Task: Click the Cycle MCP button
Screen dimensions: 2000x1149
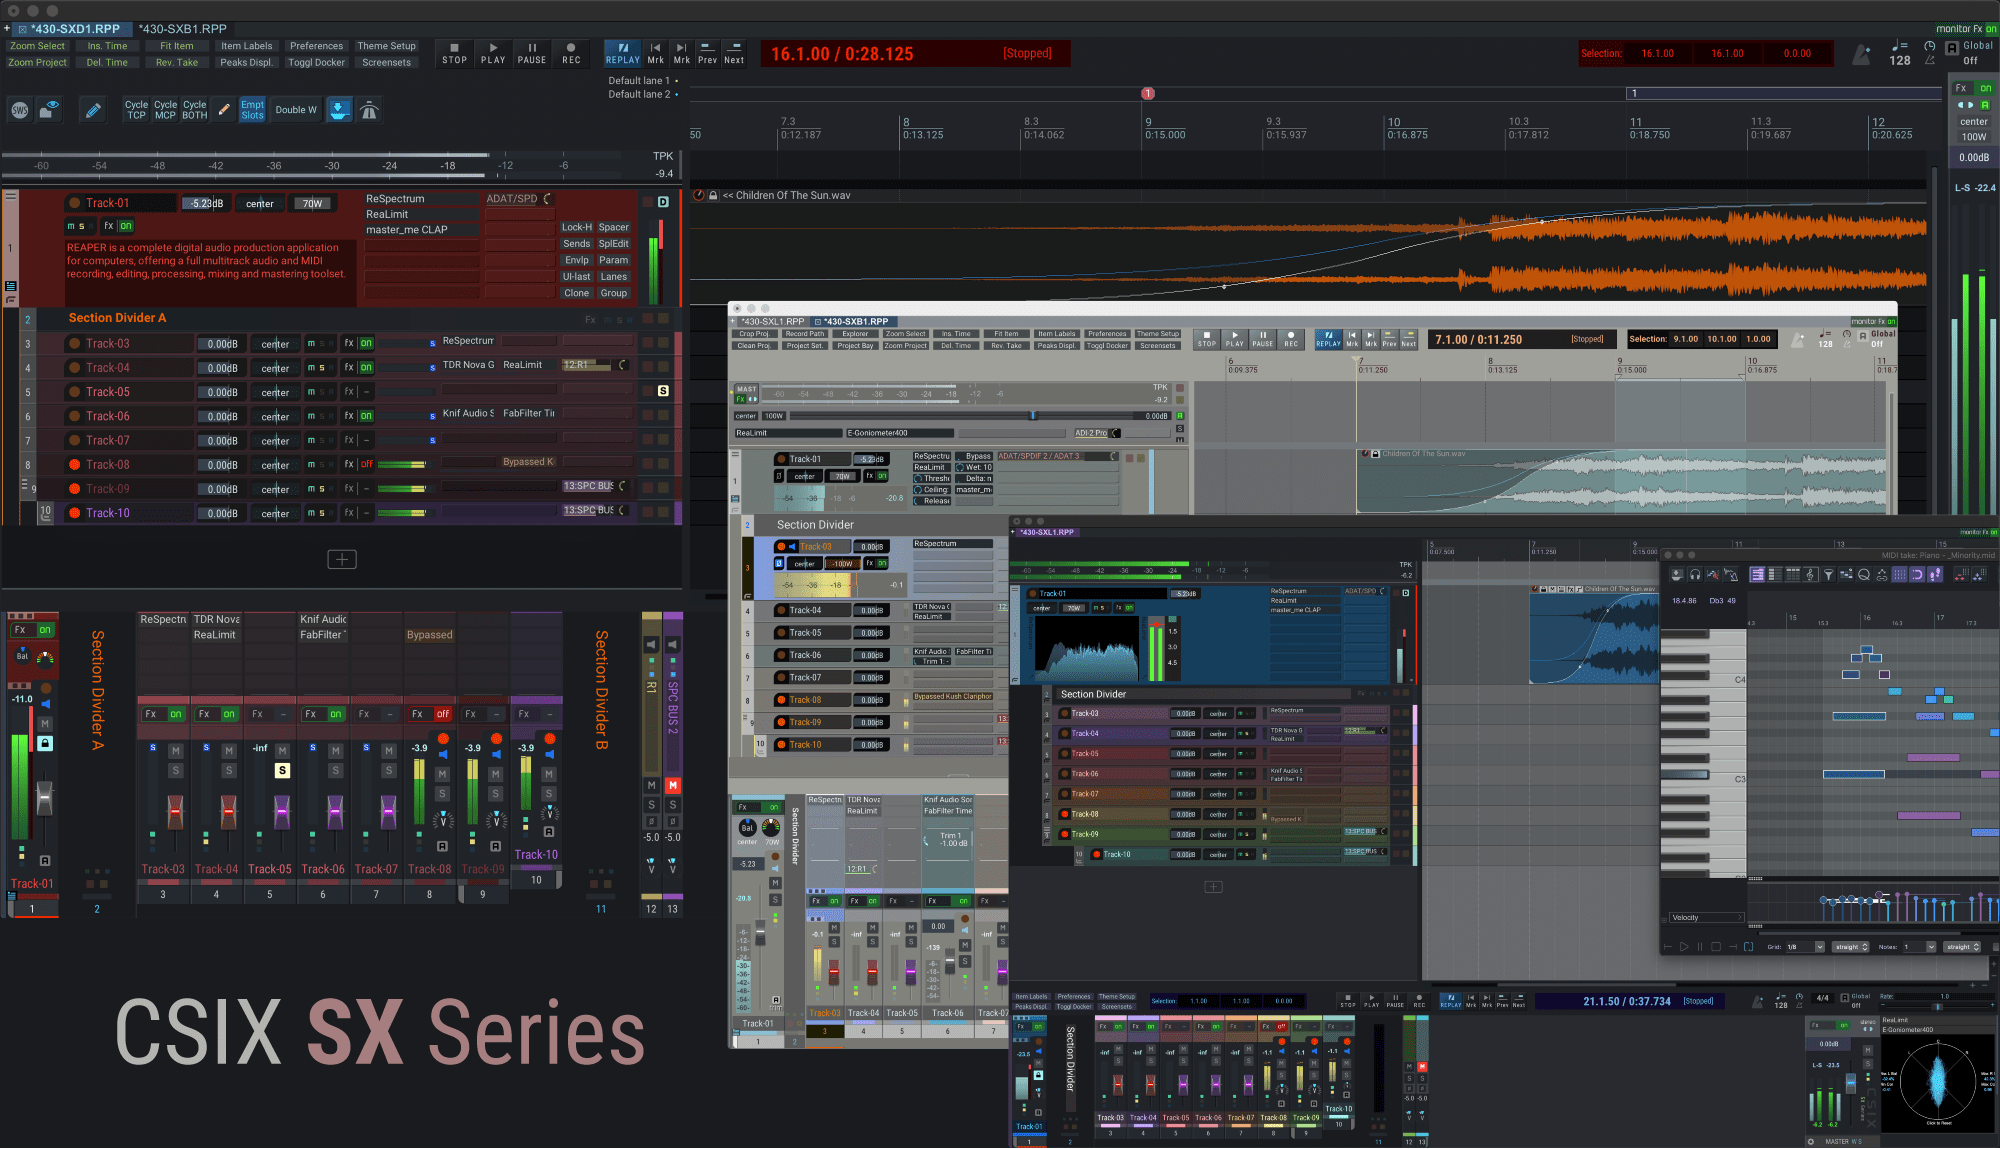Action: 165,110
